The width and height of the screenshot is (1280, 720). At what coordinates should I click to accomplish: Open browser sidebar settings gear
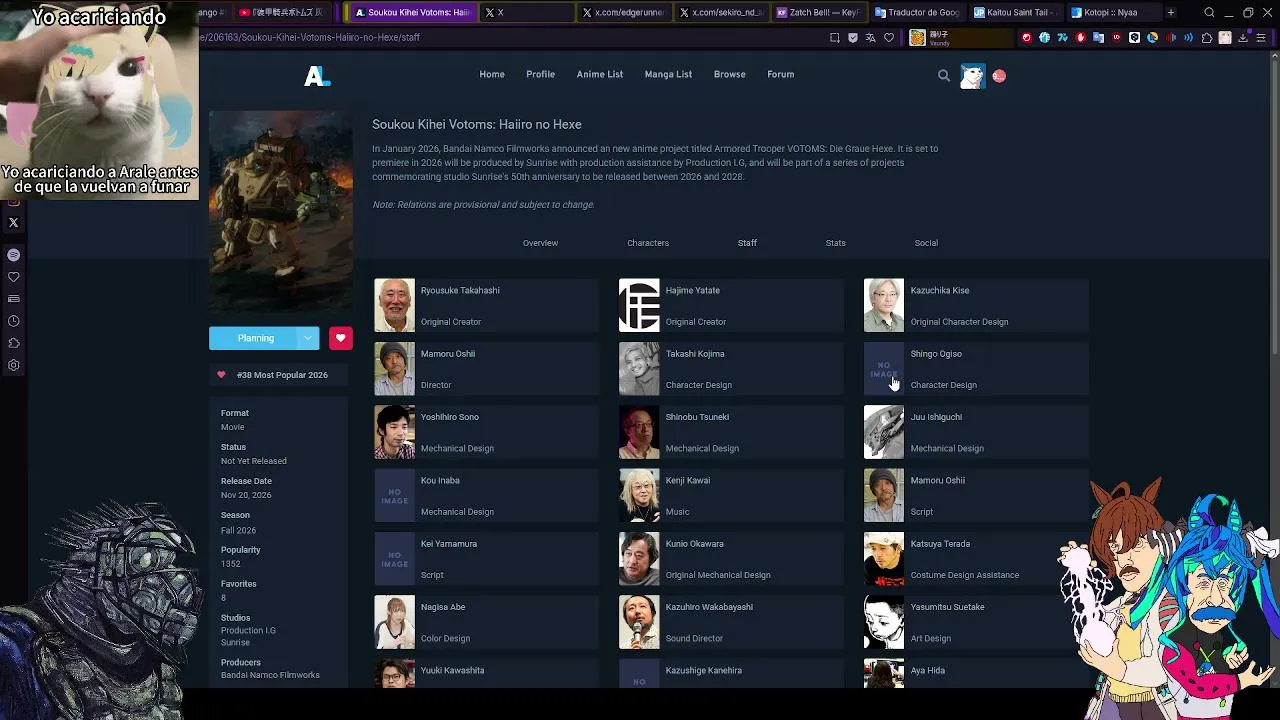(14, 365)
